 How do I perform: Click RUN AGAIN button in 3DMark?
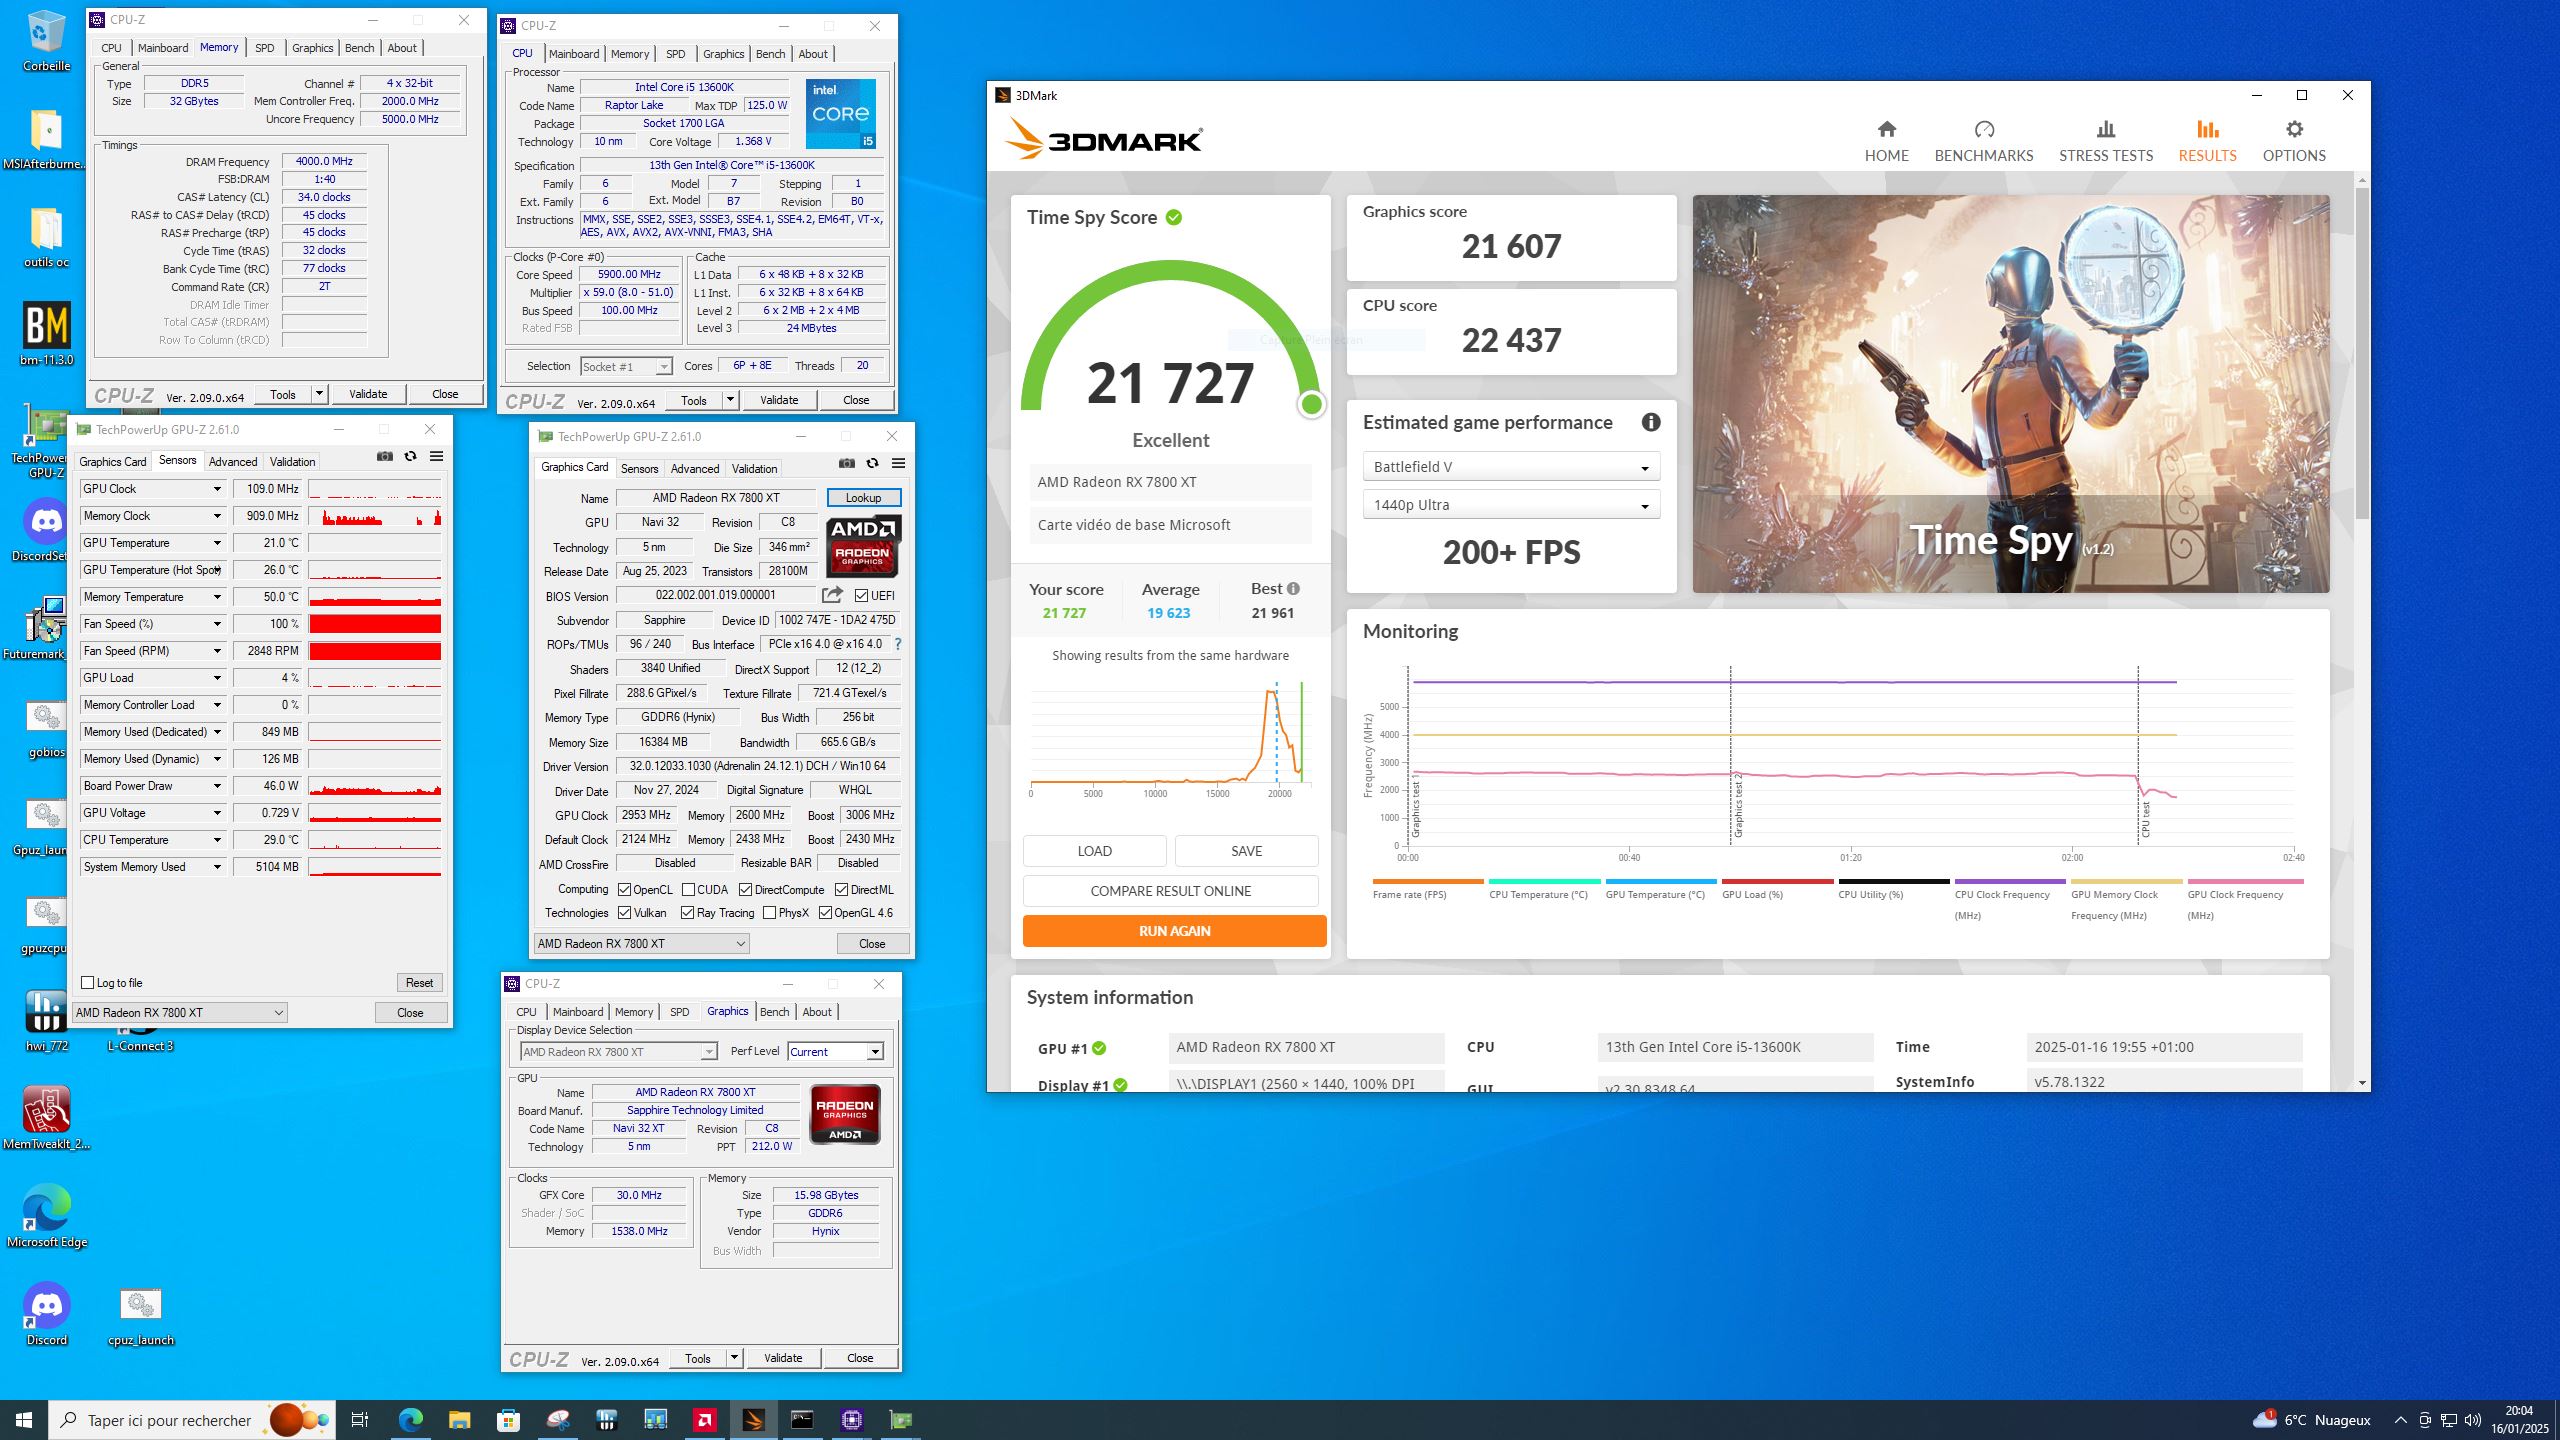coord(1174,930)
